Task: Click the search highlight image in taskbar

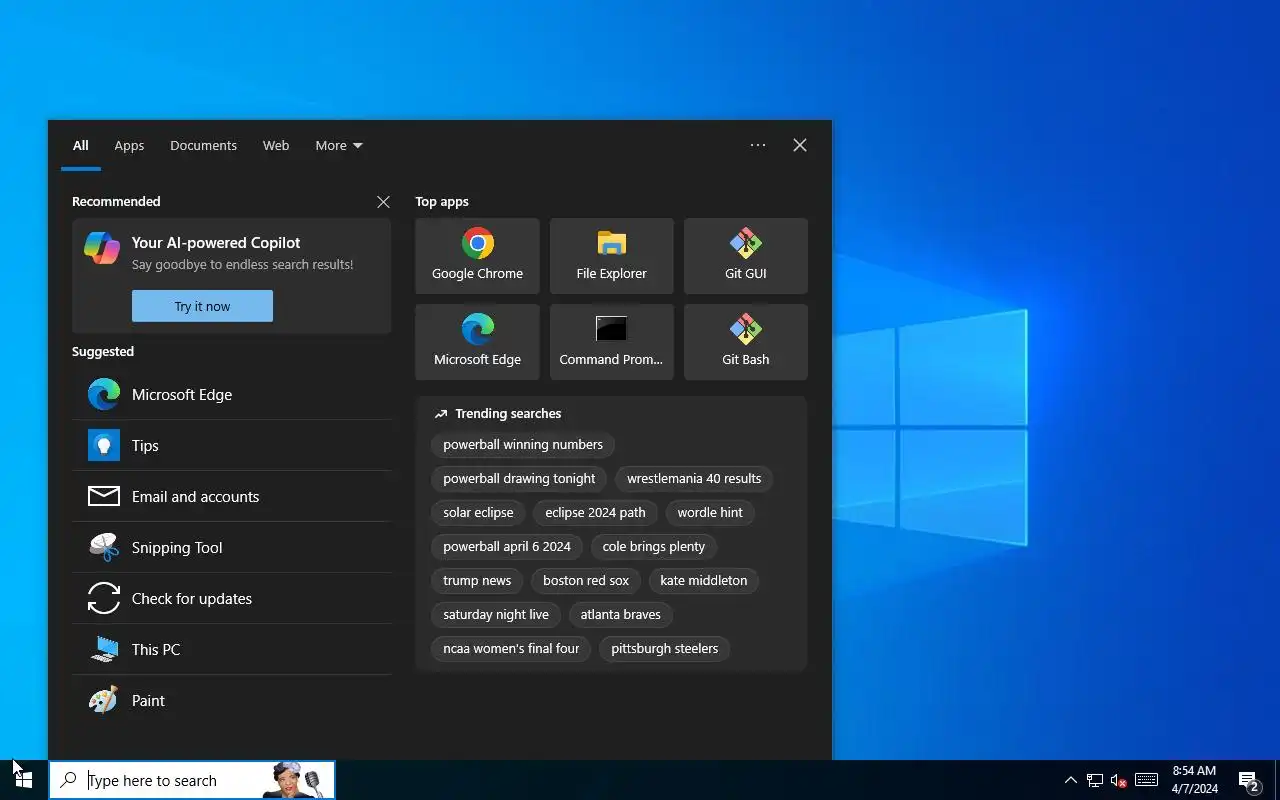Action: coord(292,780)
